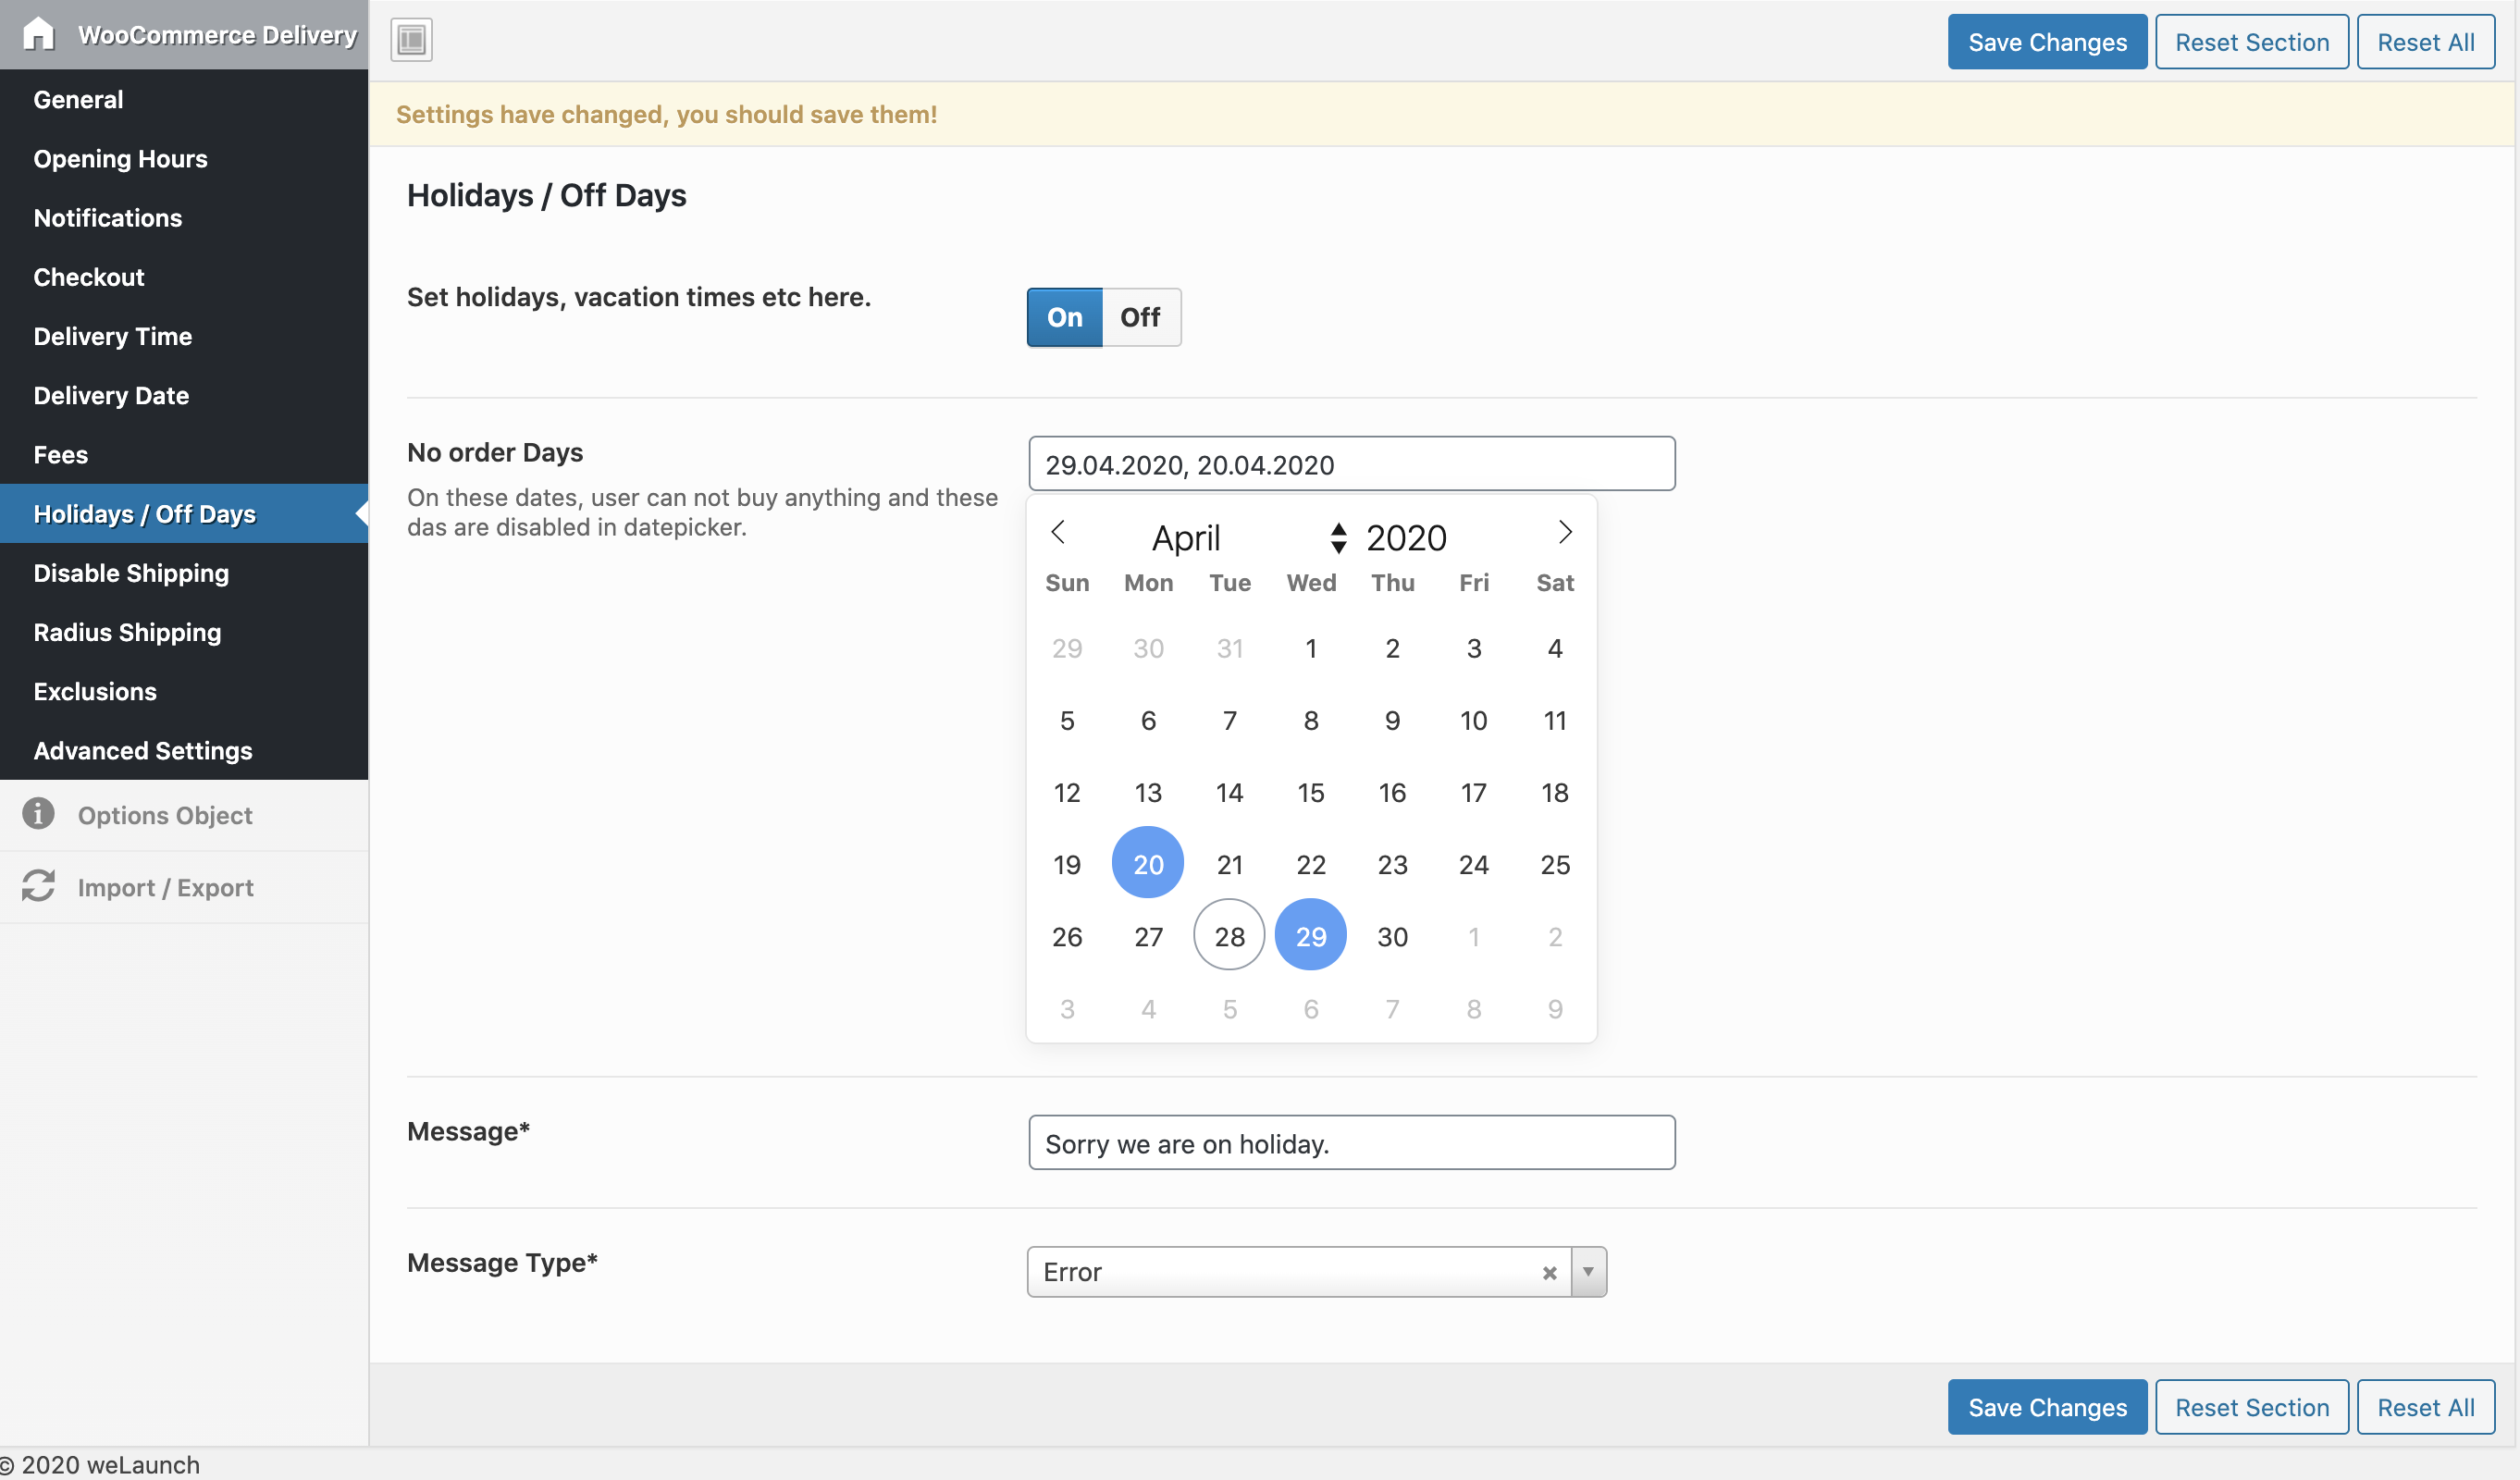Click the Options Object info icon
The width and height of the screenshot is (2520, 1480).
click(x=38, y=814)
